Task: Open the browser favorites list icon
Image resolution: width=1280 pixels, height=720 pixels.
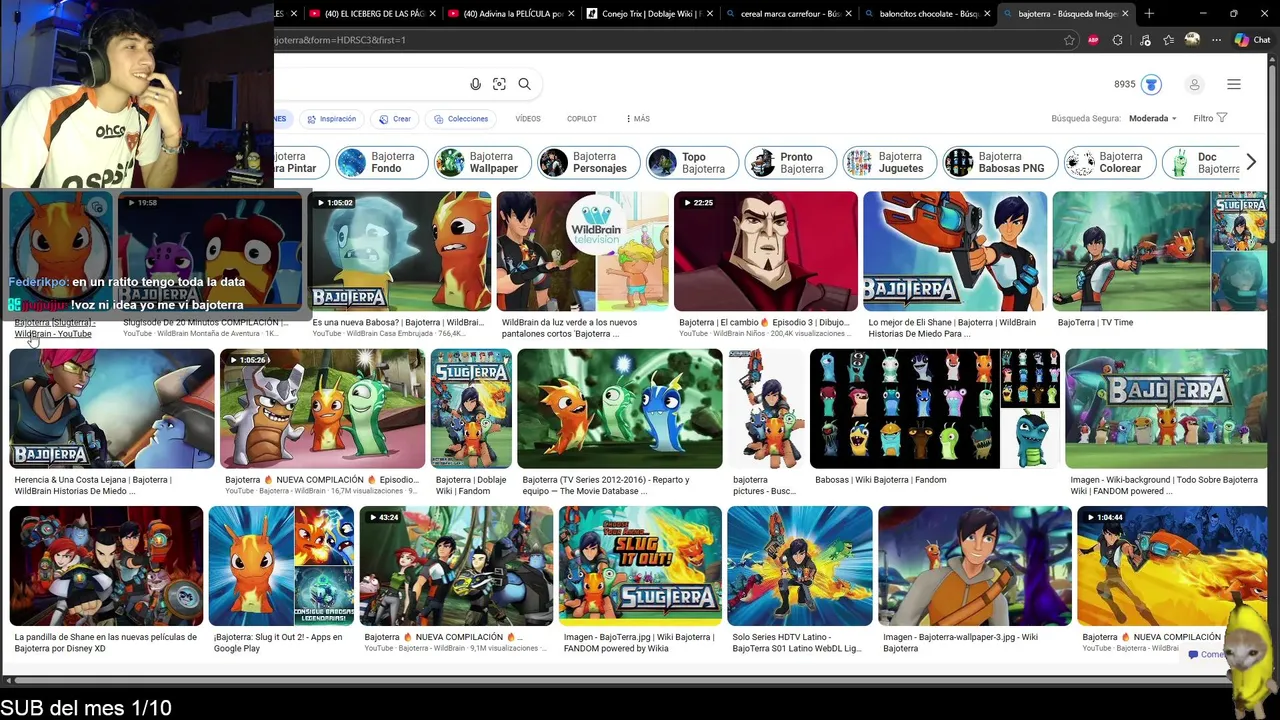Action: [1168, 40]
